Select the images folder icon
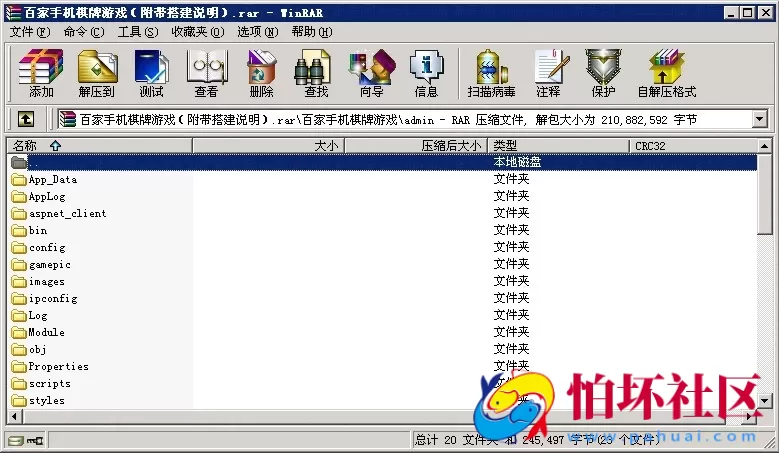This screenshot has height=453, width=779. point(19,282)
